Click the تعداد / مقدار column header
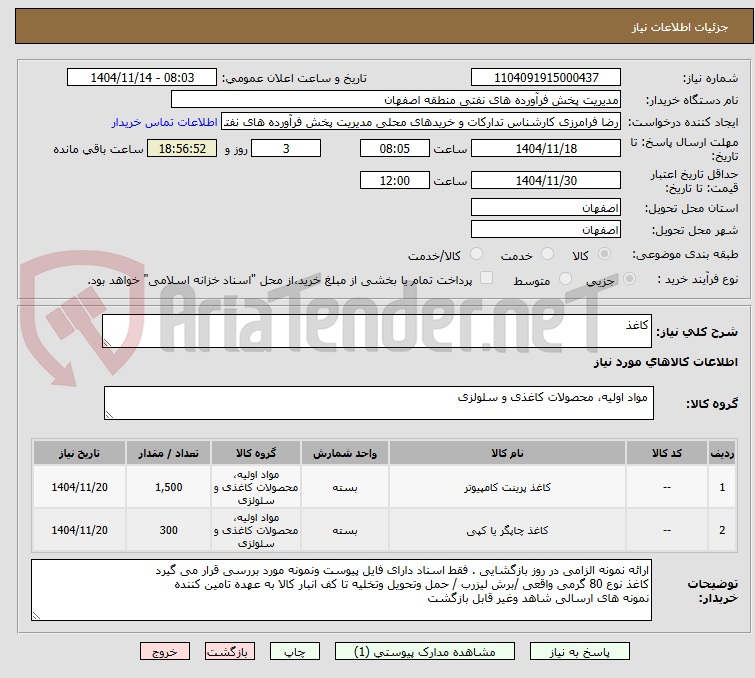 (x=169, y=453)
